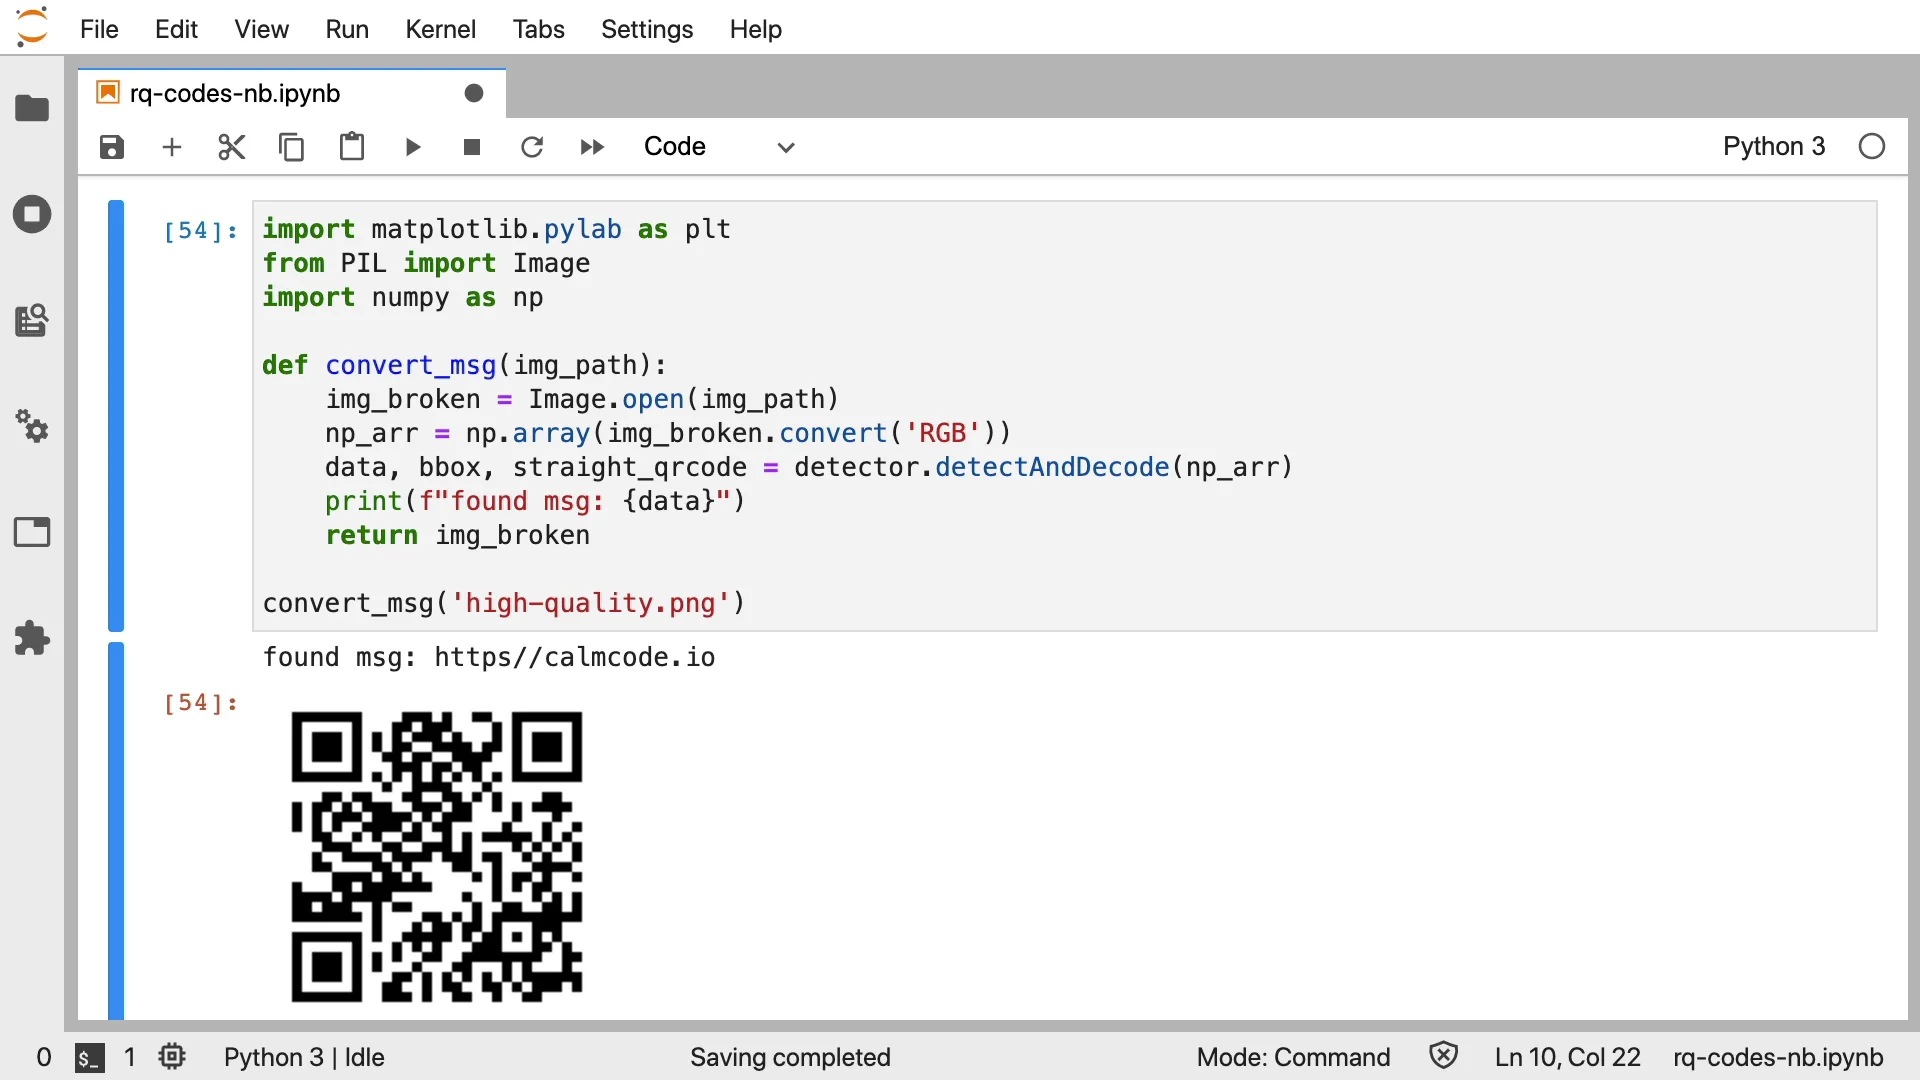The height and width of the screenshot is (1080, 1920).
Task: Run the selected cell
Action: pos(412,147)
